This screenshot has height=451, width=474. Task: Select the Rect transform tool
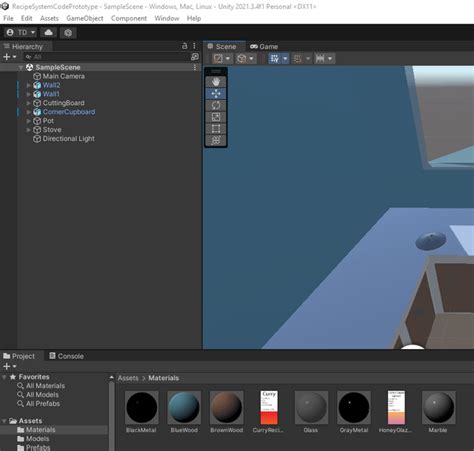[216, 129]
